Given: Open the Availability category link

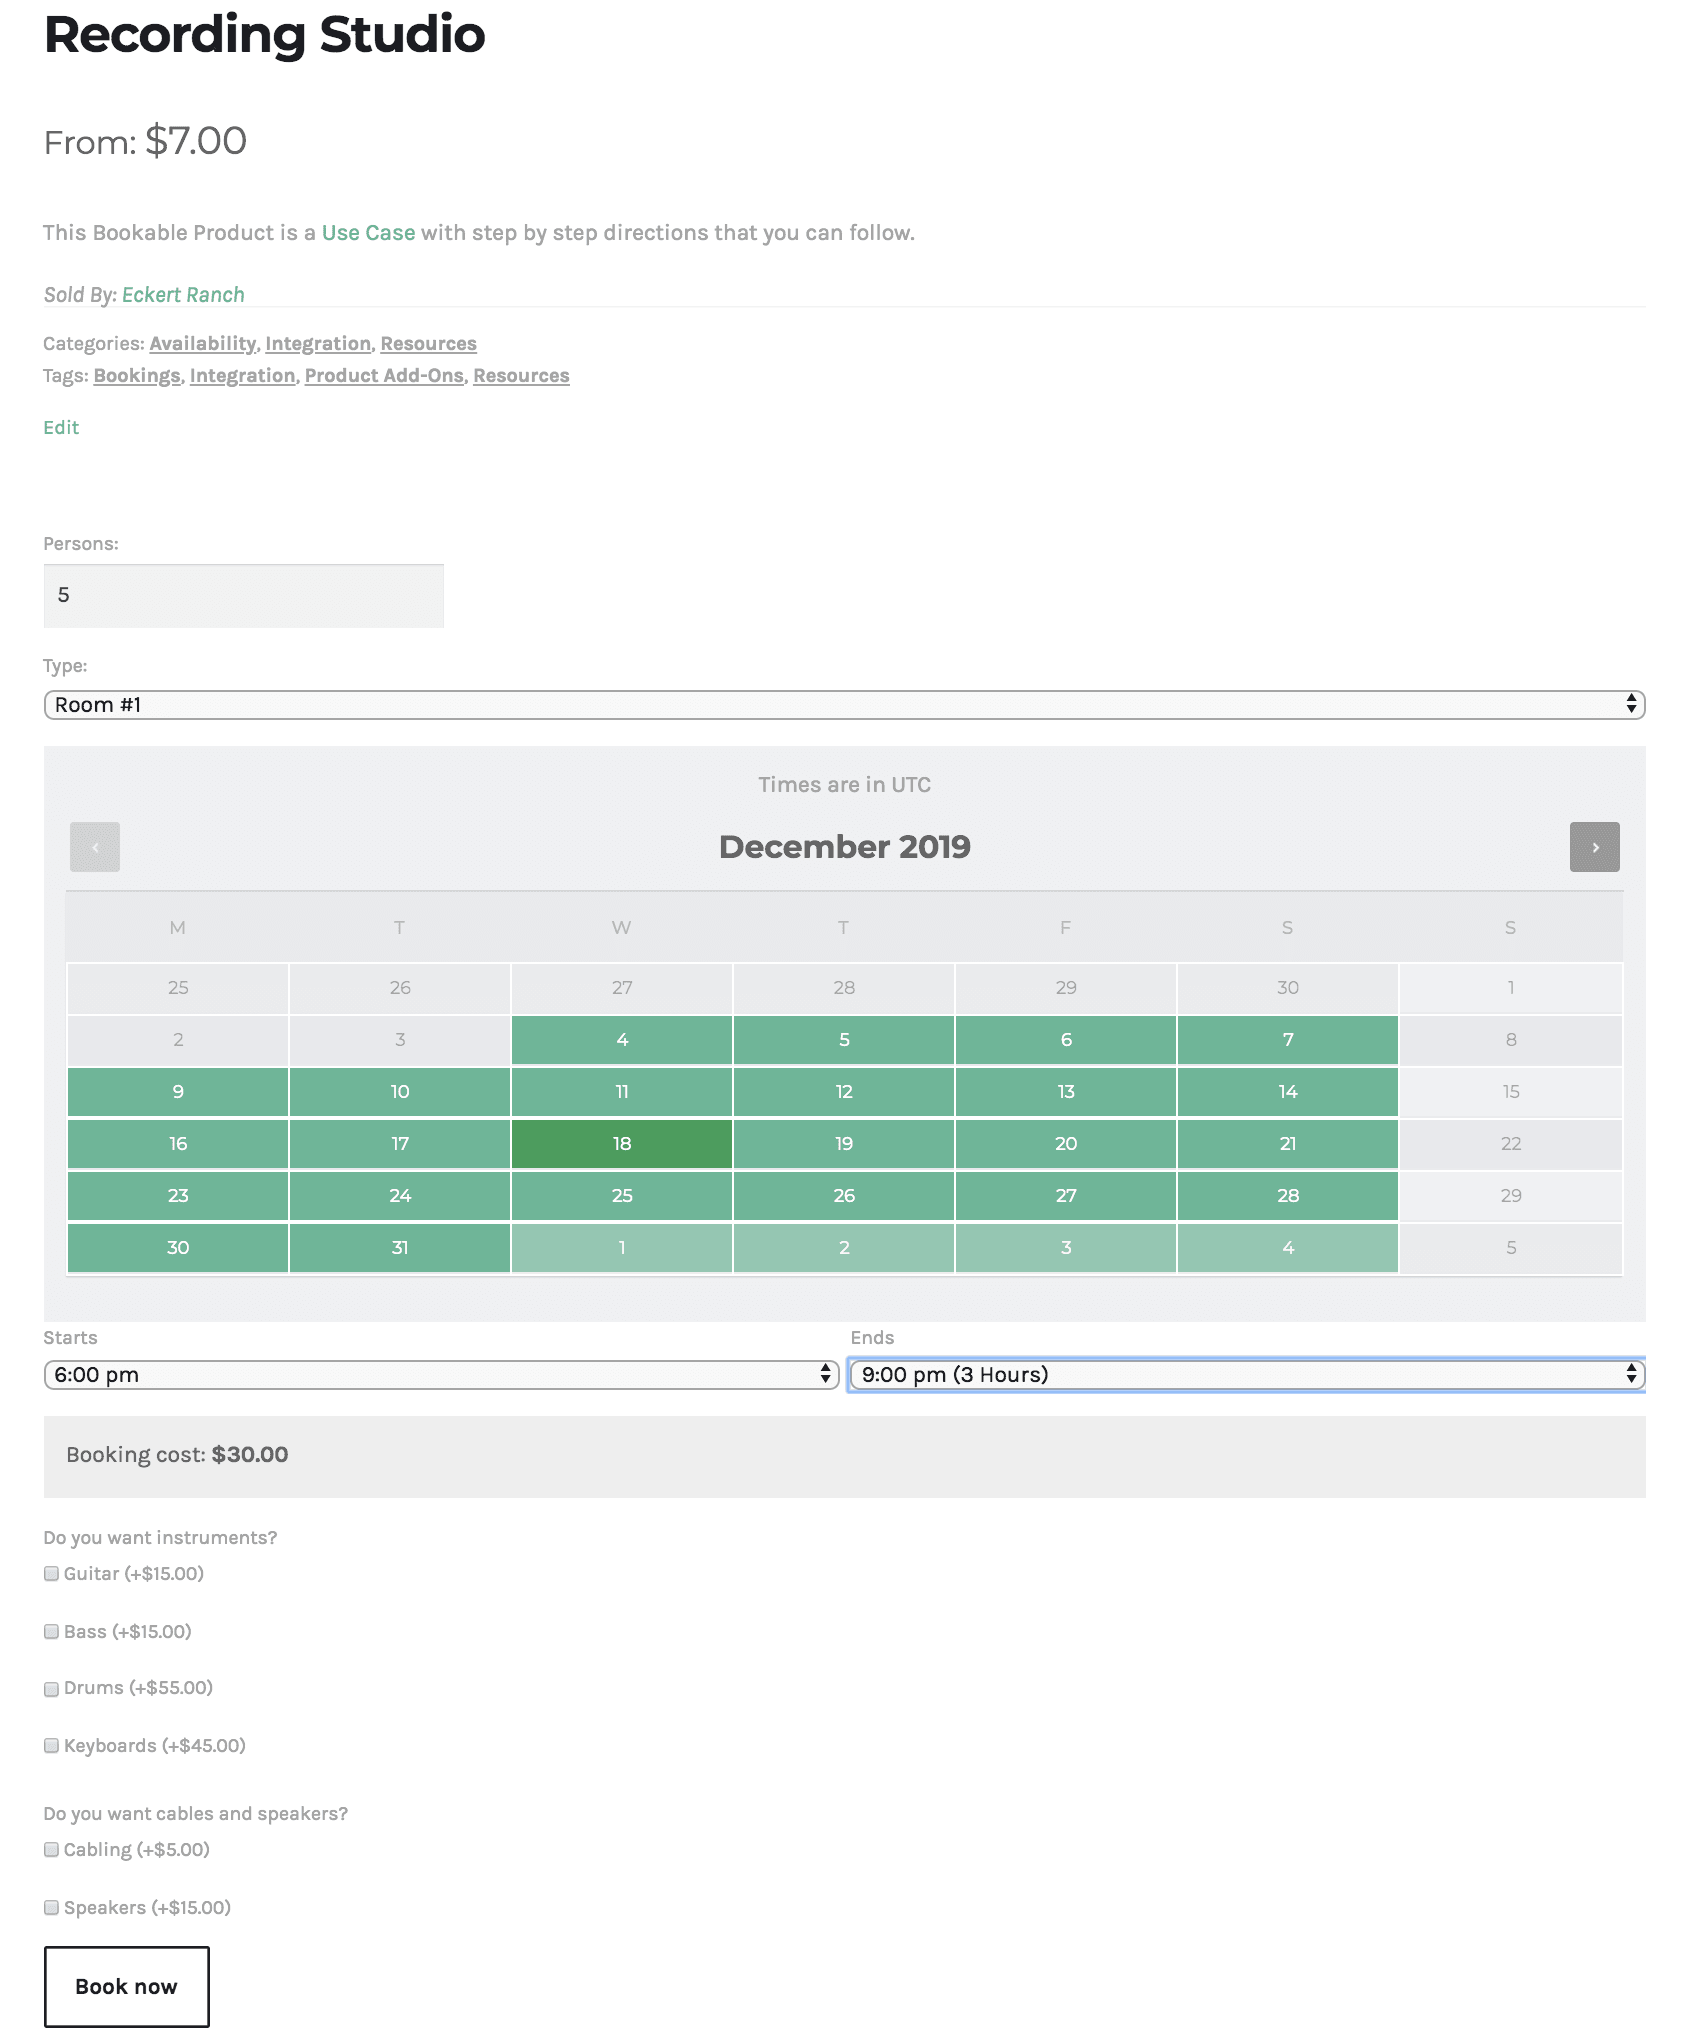Looking at the screenshot, I should (x=203, y=343).
